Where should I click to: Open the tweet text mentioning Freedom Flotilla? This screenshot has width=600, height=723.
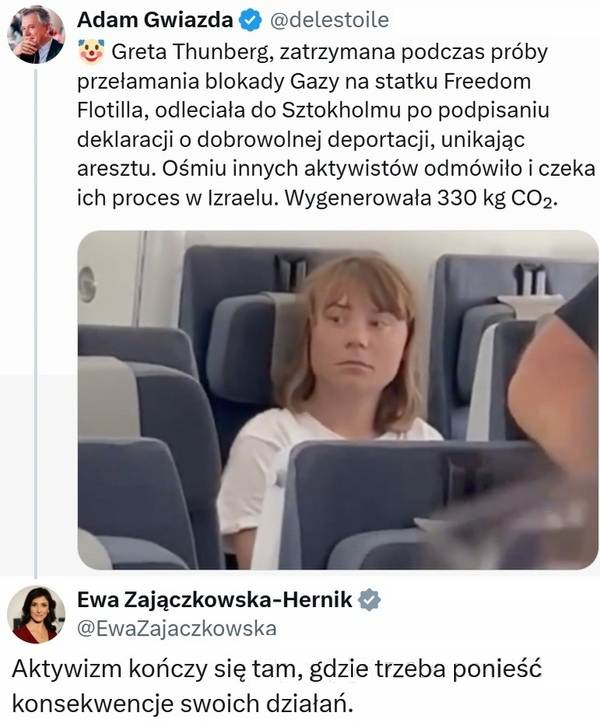336,125
